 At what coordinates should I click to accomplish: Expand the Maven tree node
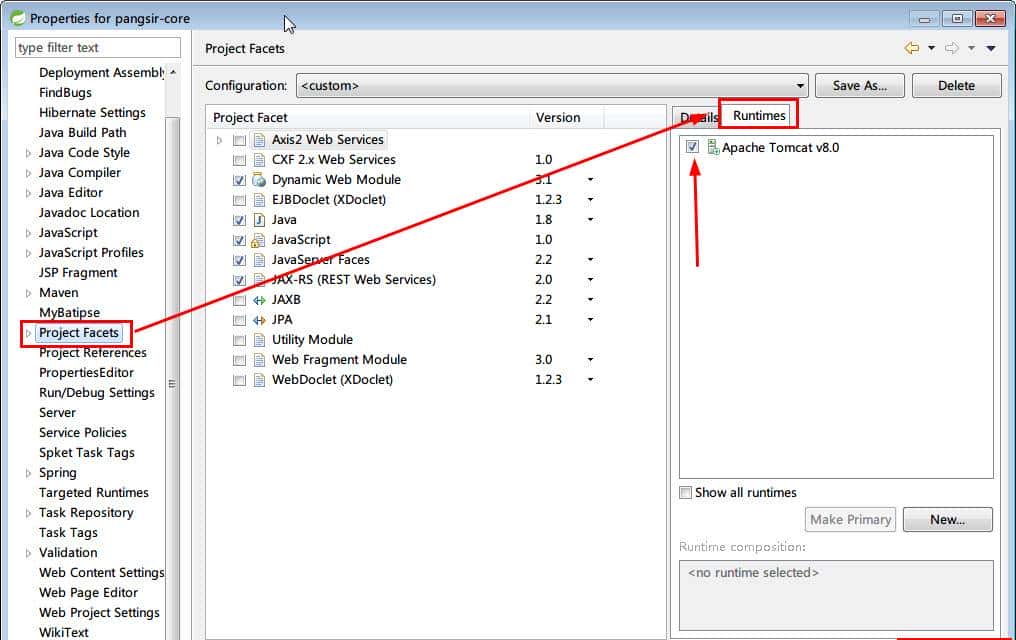coord(28,293)
